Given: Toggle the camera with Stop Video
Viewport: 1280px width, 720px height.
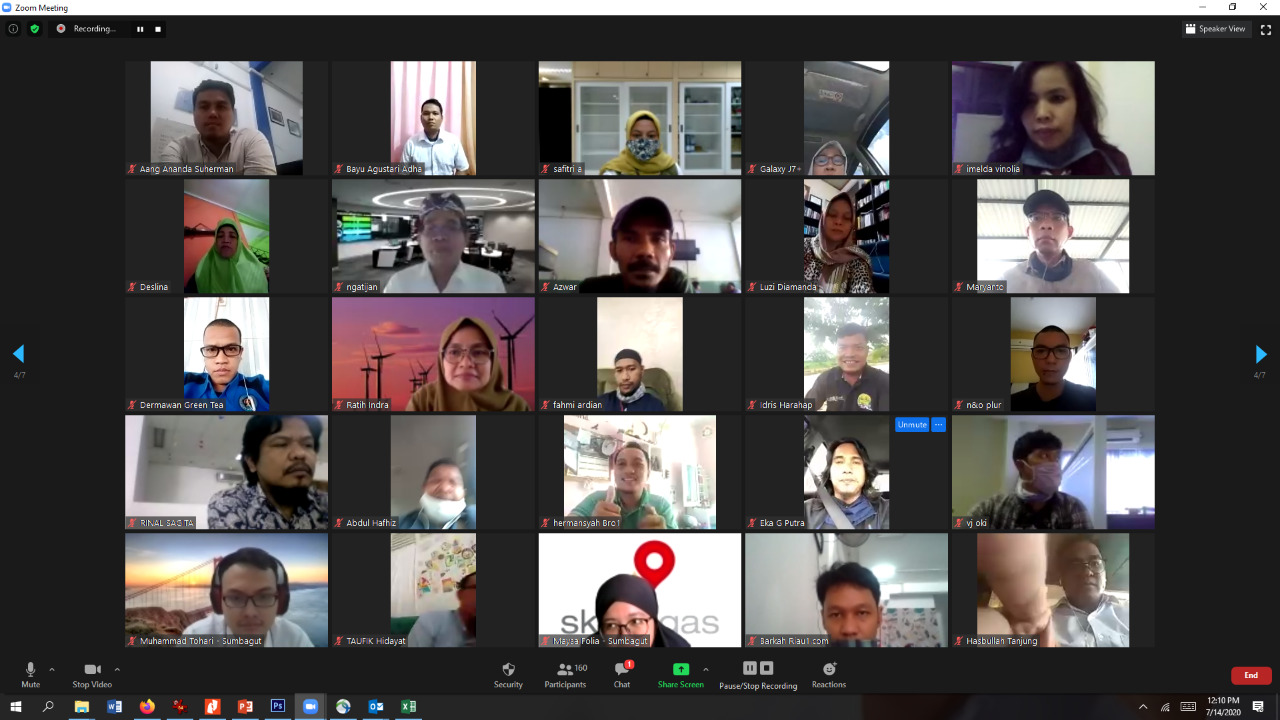Looking at the screenshot, I should tap(92, 669).
